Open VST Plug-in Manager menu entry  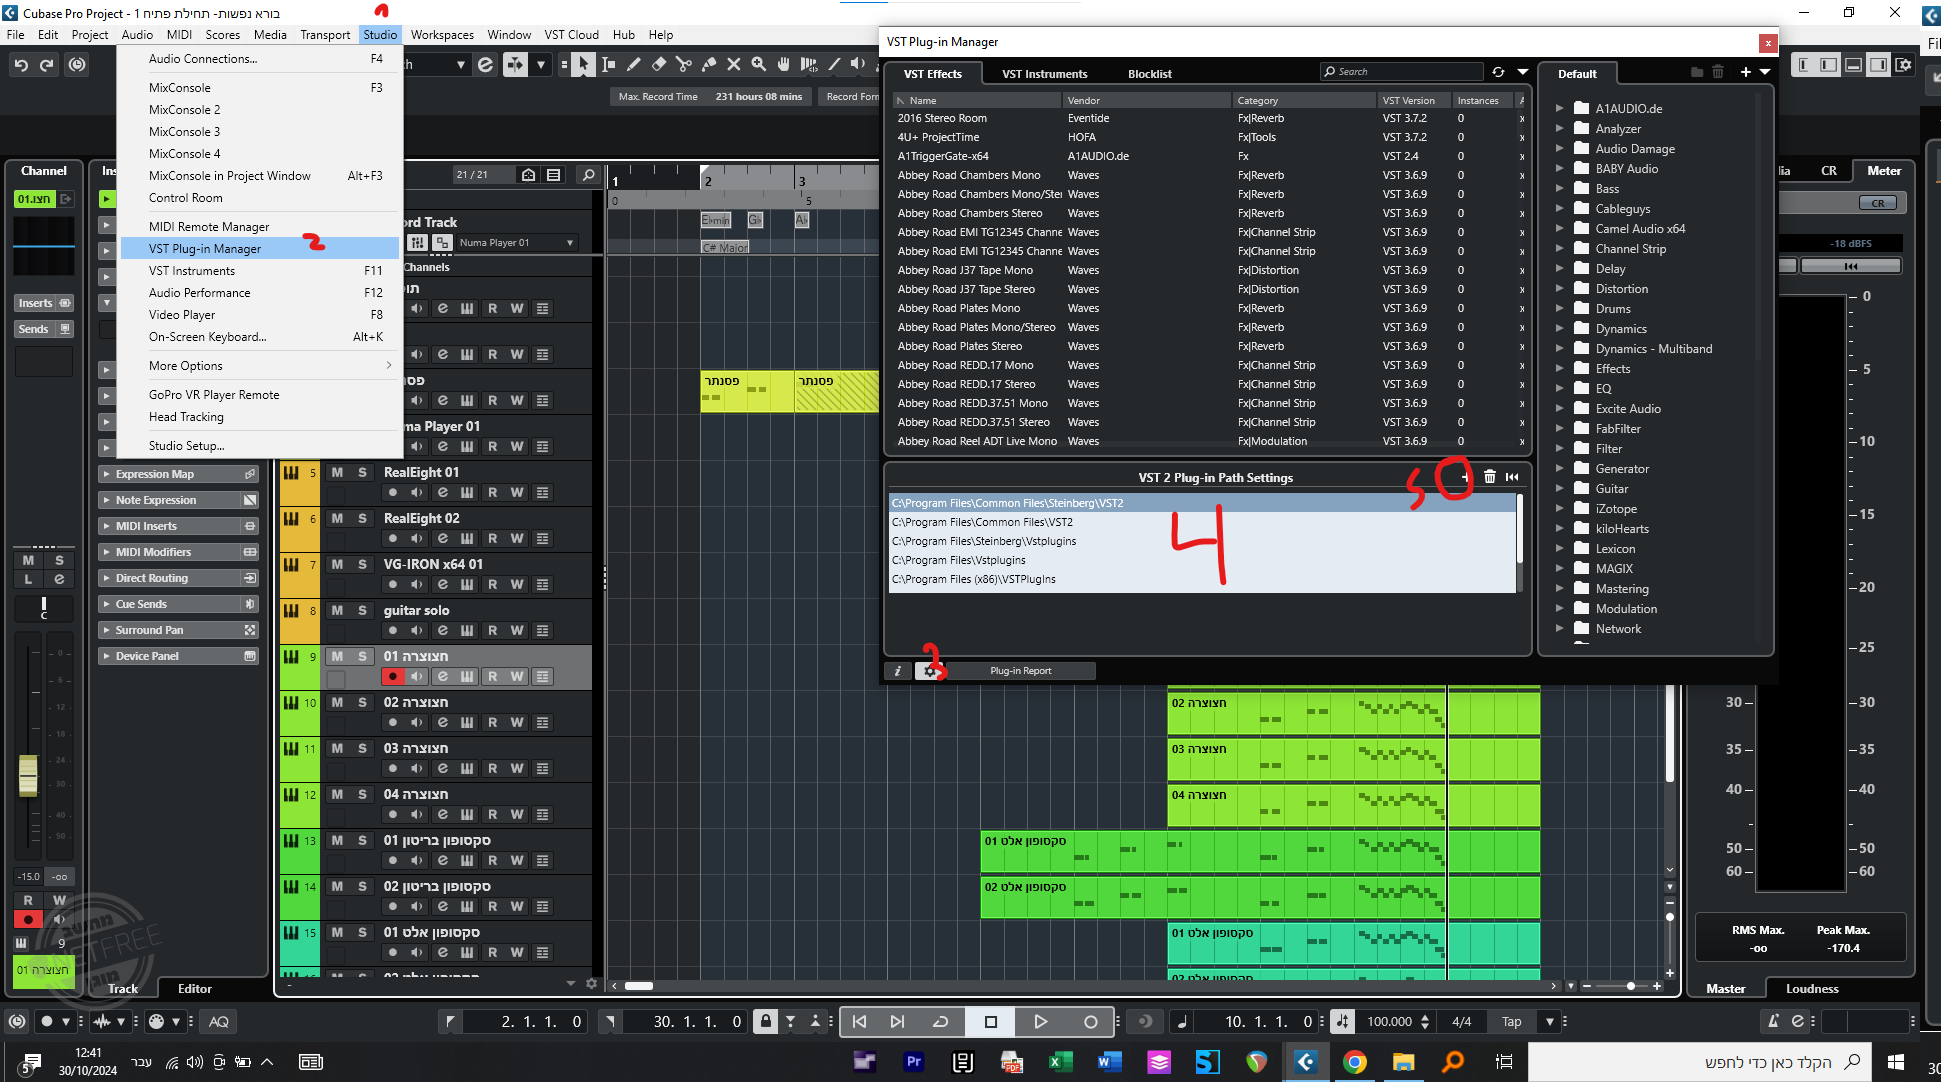[259, 248]
